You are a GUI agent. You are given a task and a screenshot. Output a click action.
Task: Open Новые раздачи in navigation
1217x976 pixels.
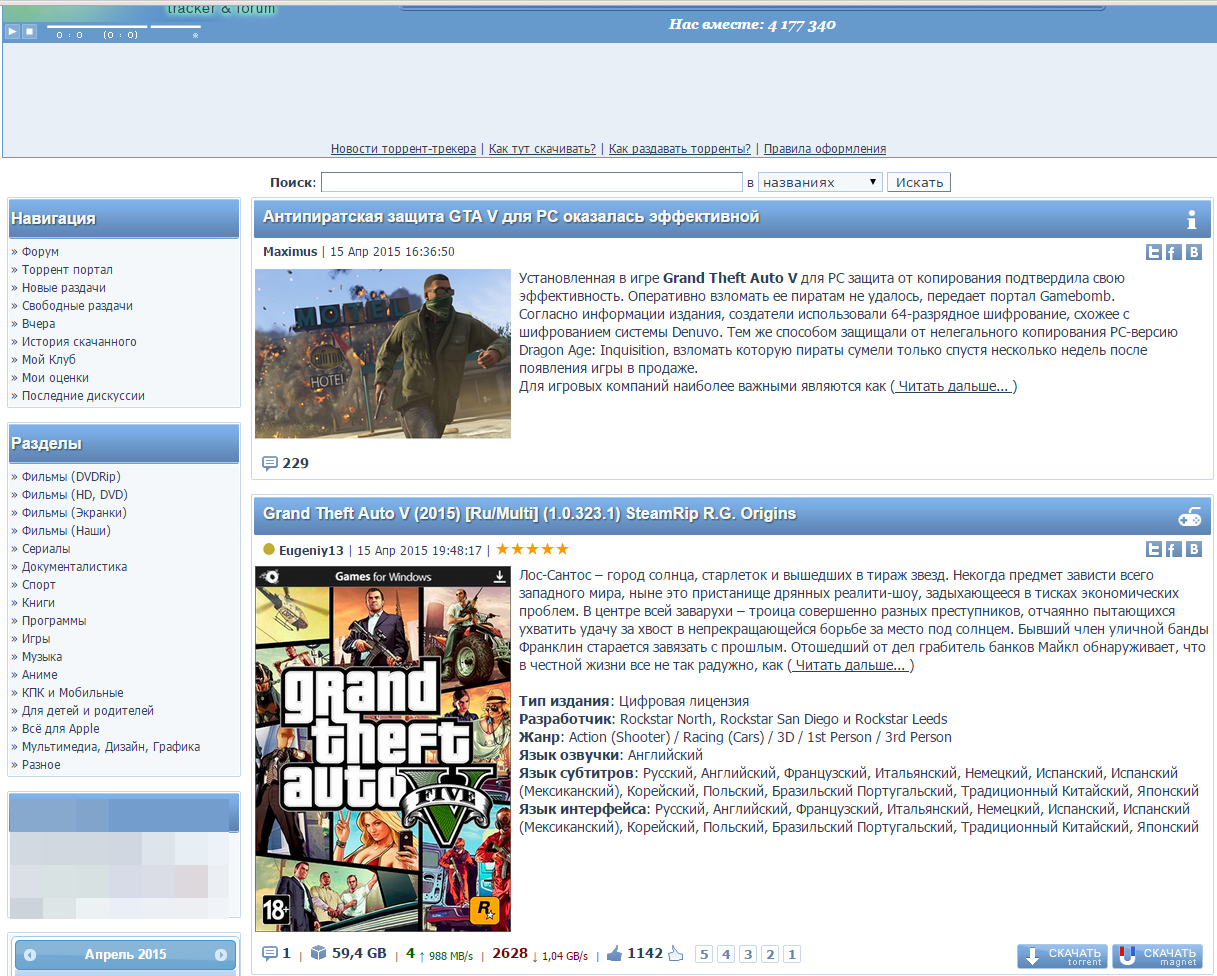coord(64,288)
